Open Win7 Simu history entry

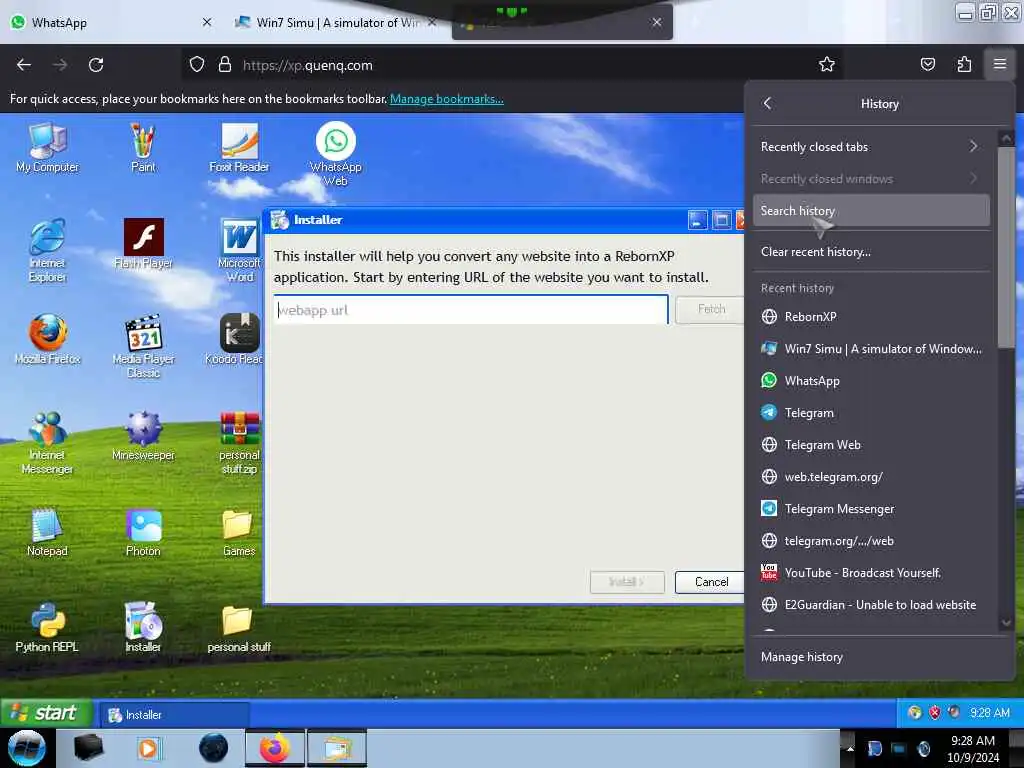871,348
